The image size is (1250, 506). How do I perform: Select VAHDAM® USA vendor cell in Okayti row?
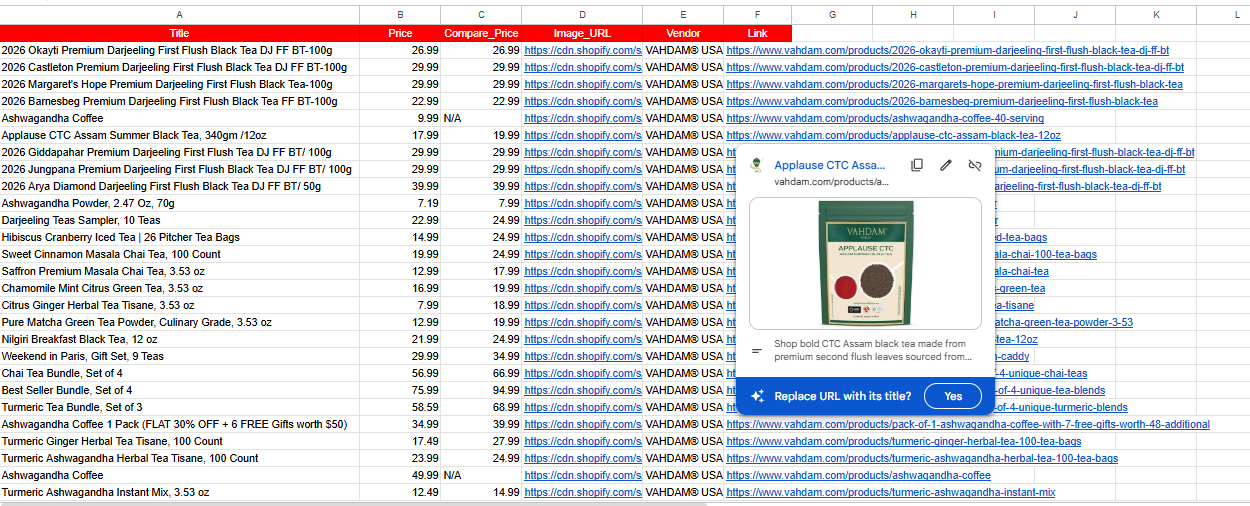(x=683, y=50)
